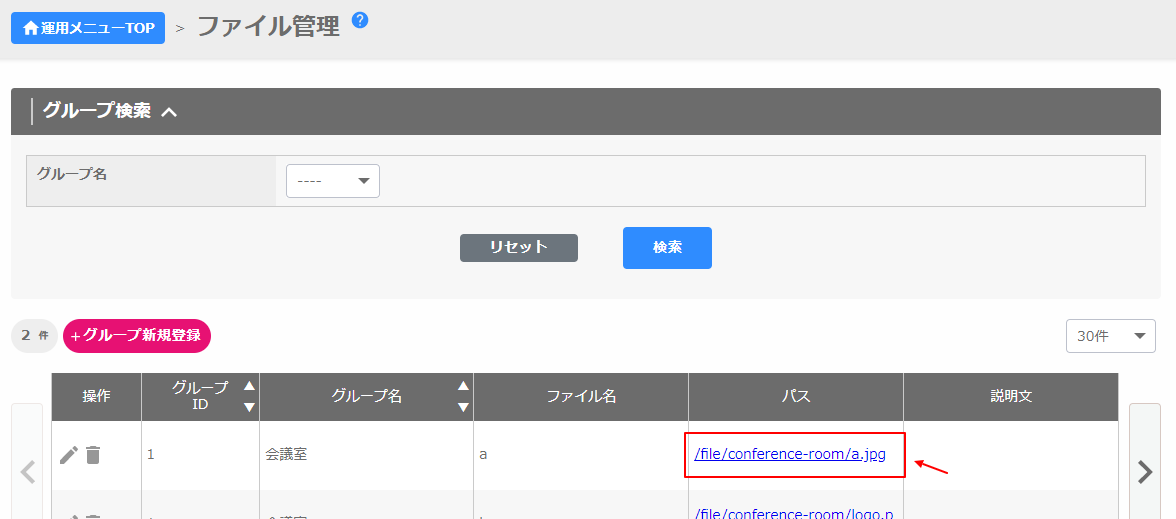
Task: Collapse the グループ検索 panel
Action: (169, 112)
